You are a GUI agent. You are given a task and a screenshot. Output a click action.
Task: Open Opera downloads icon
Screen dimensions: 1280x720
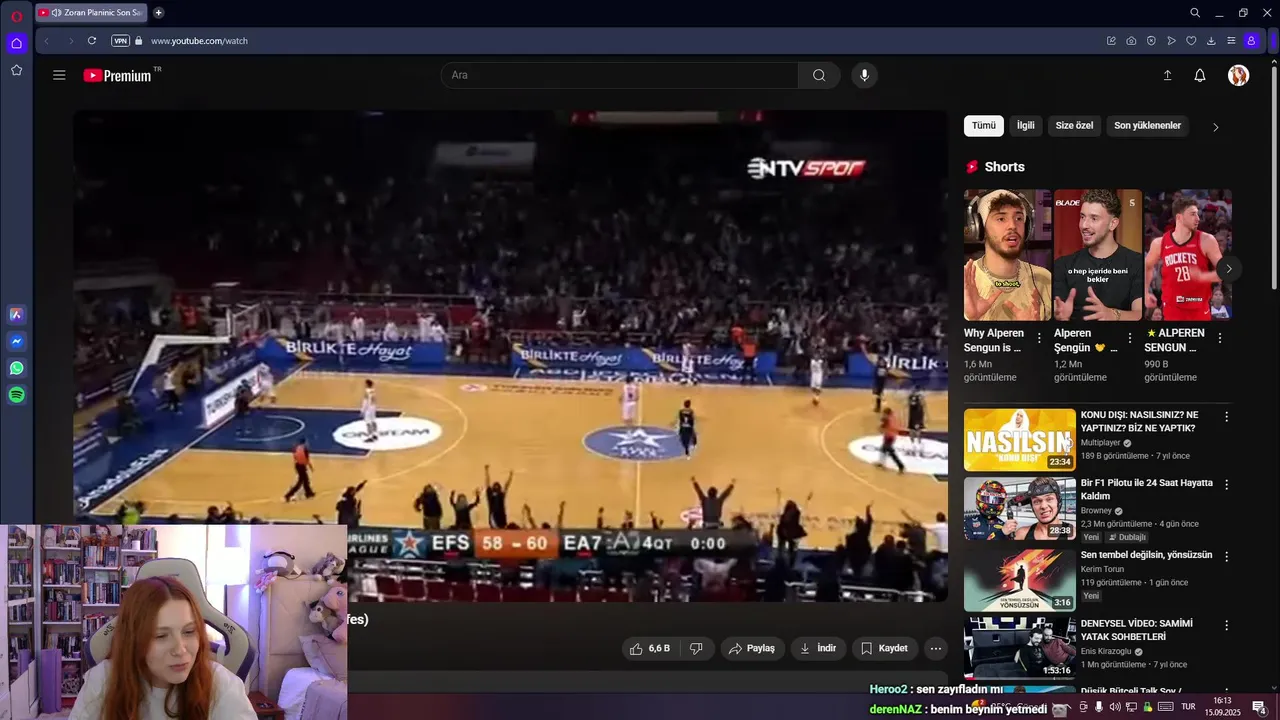point(1211,41)
